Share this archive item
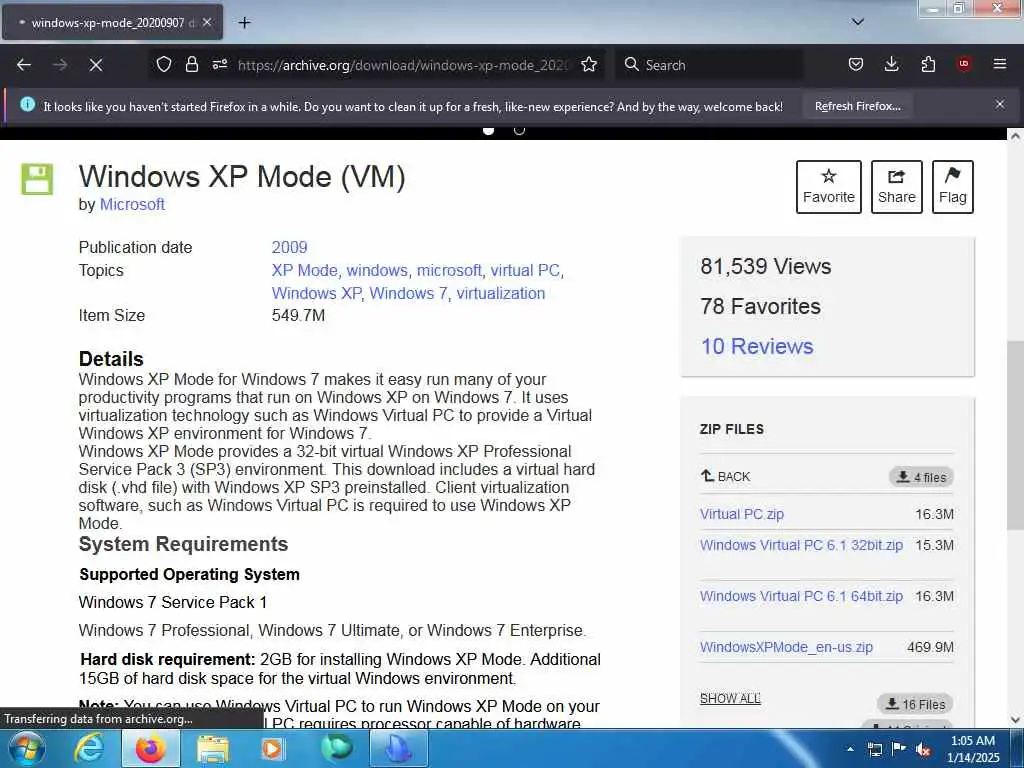 click(897, 187)
